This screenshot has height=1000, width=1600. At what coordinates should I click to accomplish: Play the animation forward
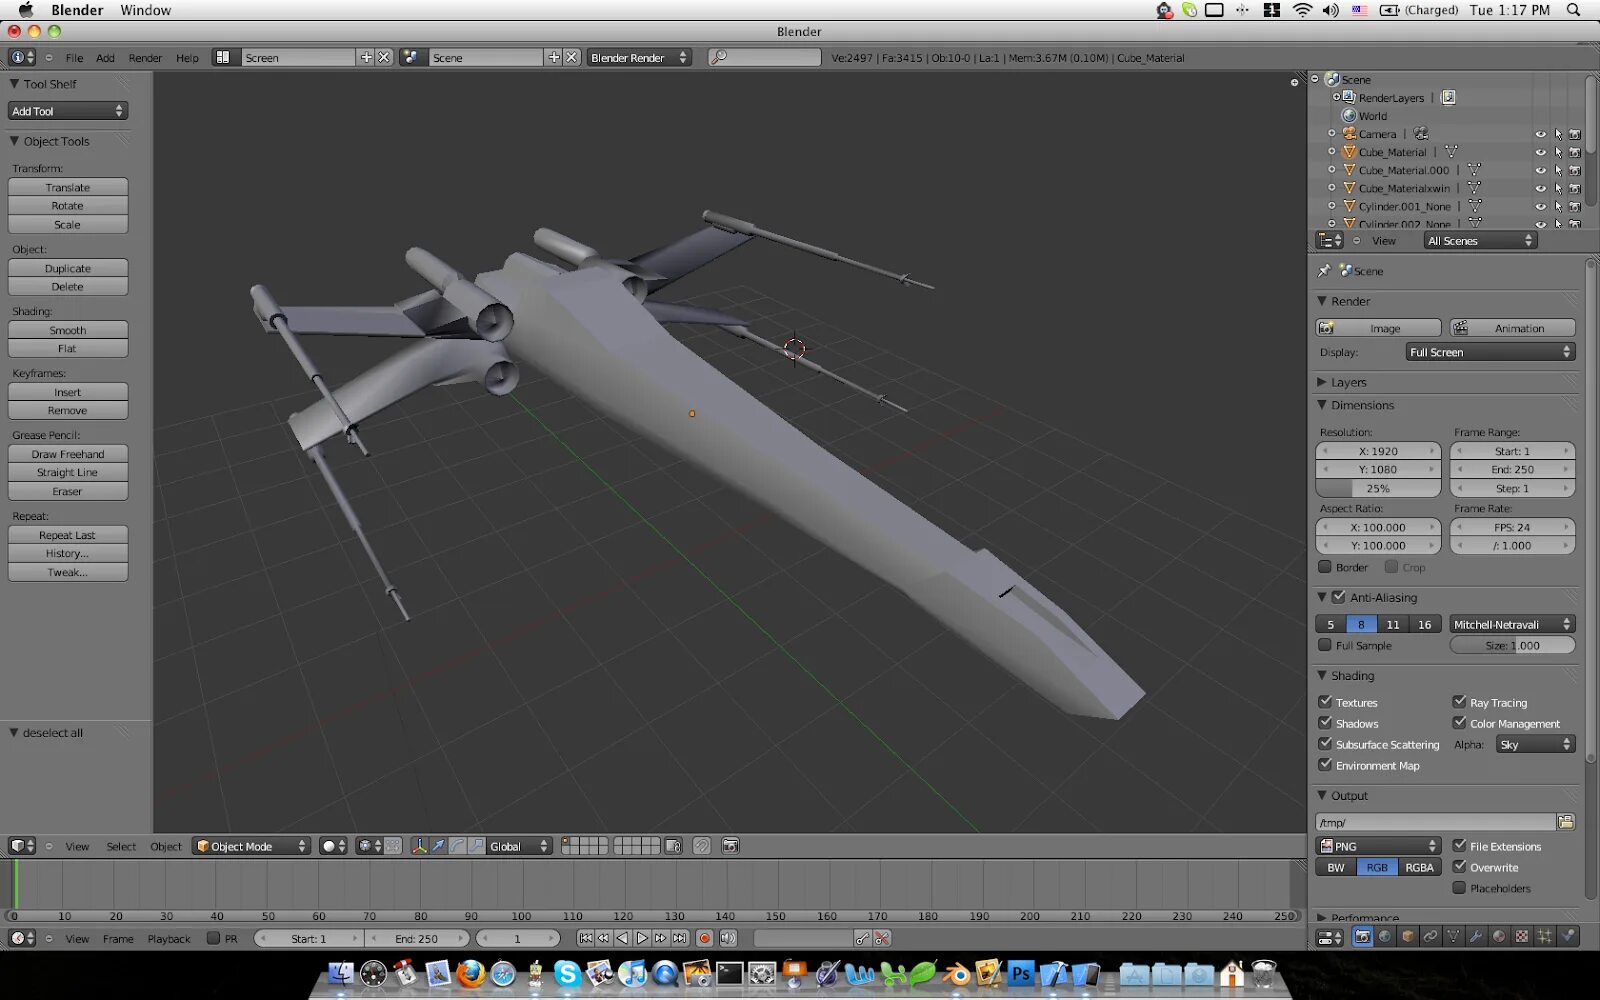(x=642, y=938)
